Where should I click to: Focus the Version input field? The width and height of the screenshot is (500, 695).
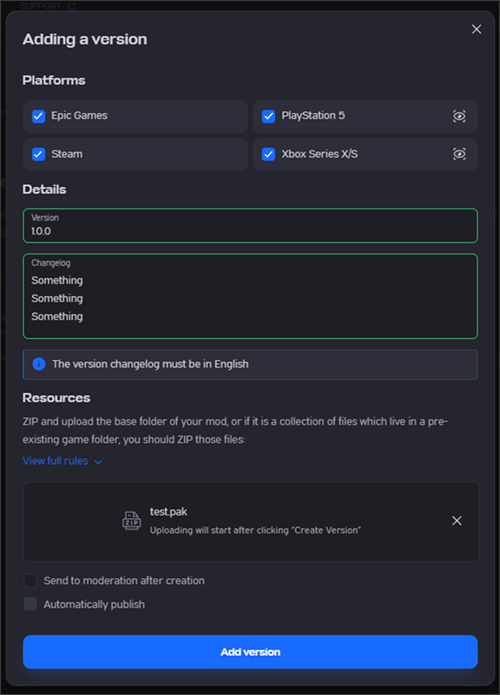(250, 226)
